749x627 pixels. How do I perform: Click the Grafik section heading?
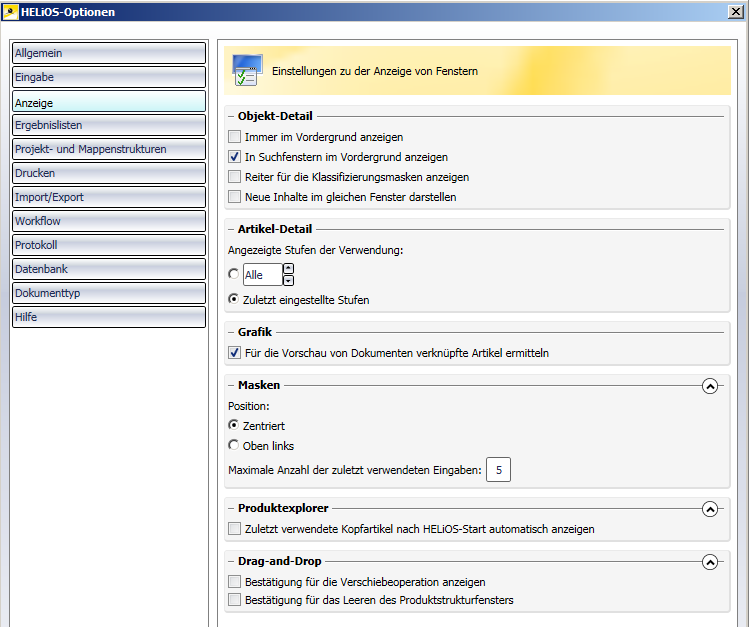pos(255,332)
